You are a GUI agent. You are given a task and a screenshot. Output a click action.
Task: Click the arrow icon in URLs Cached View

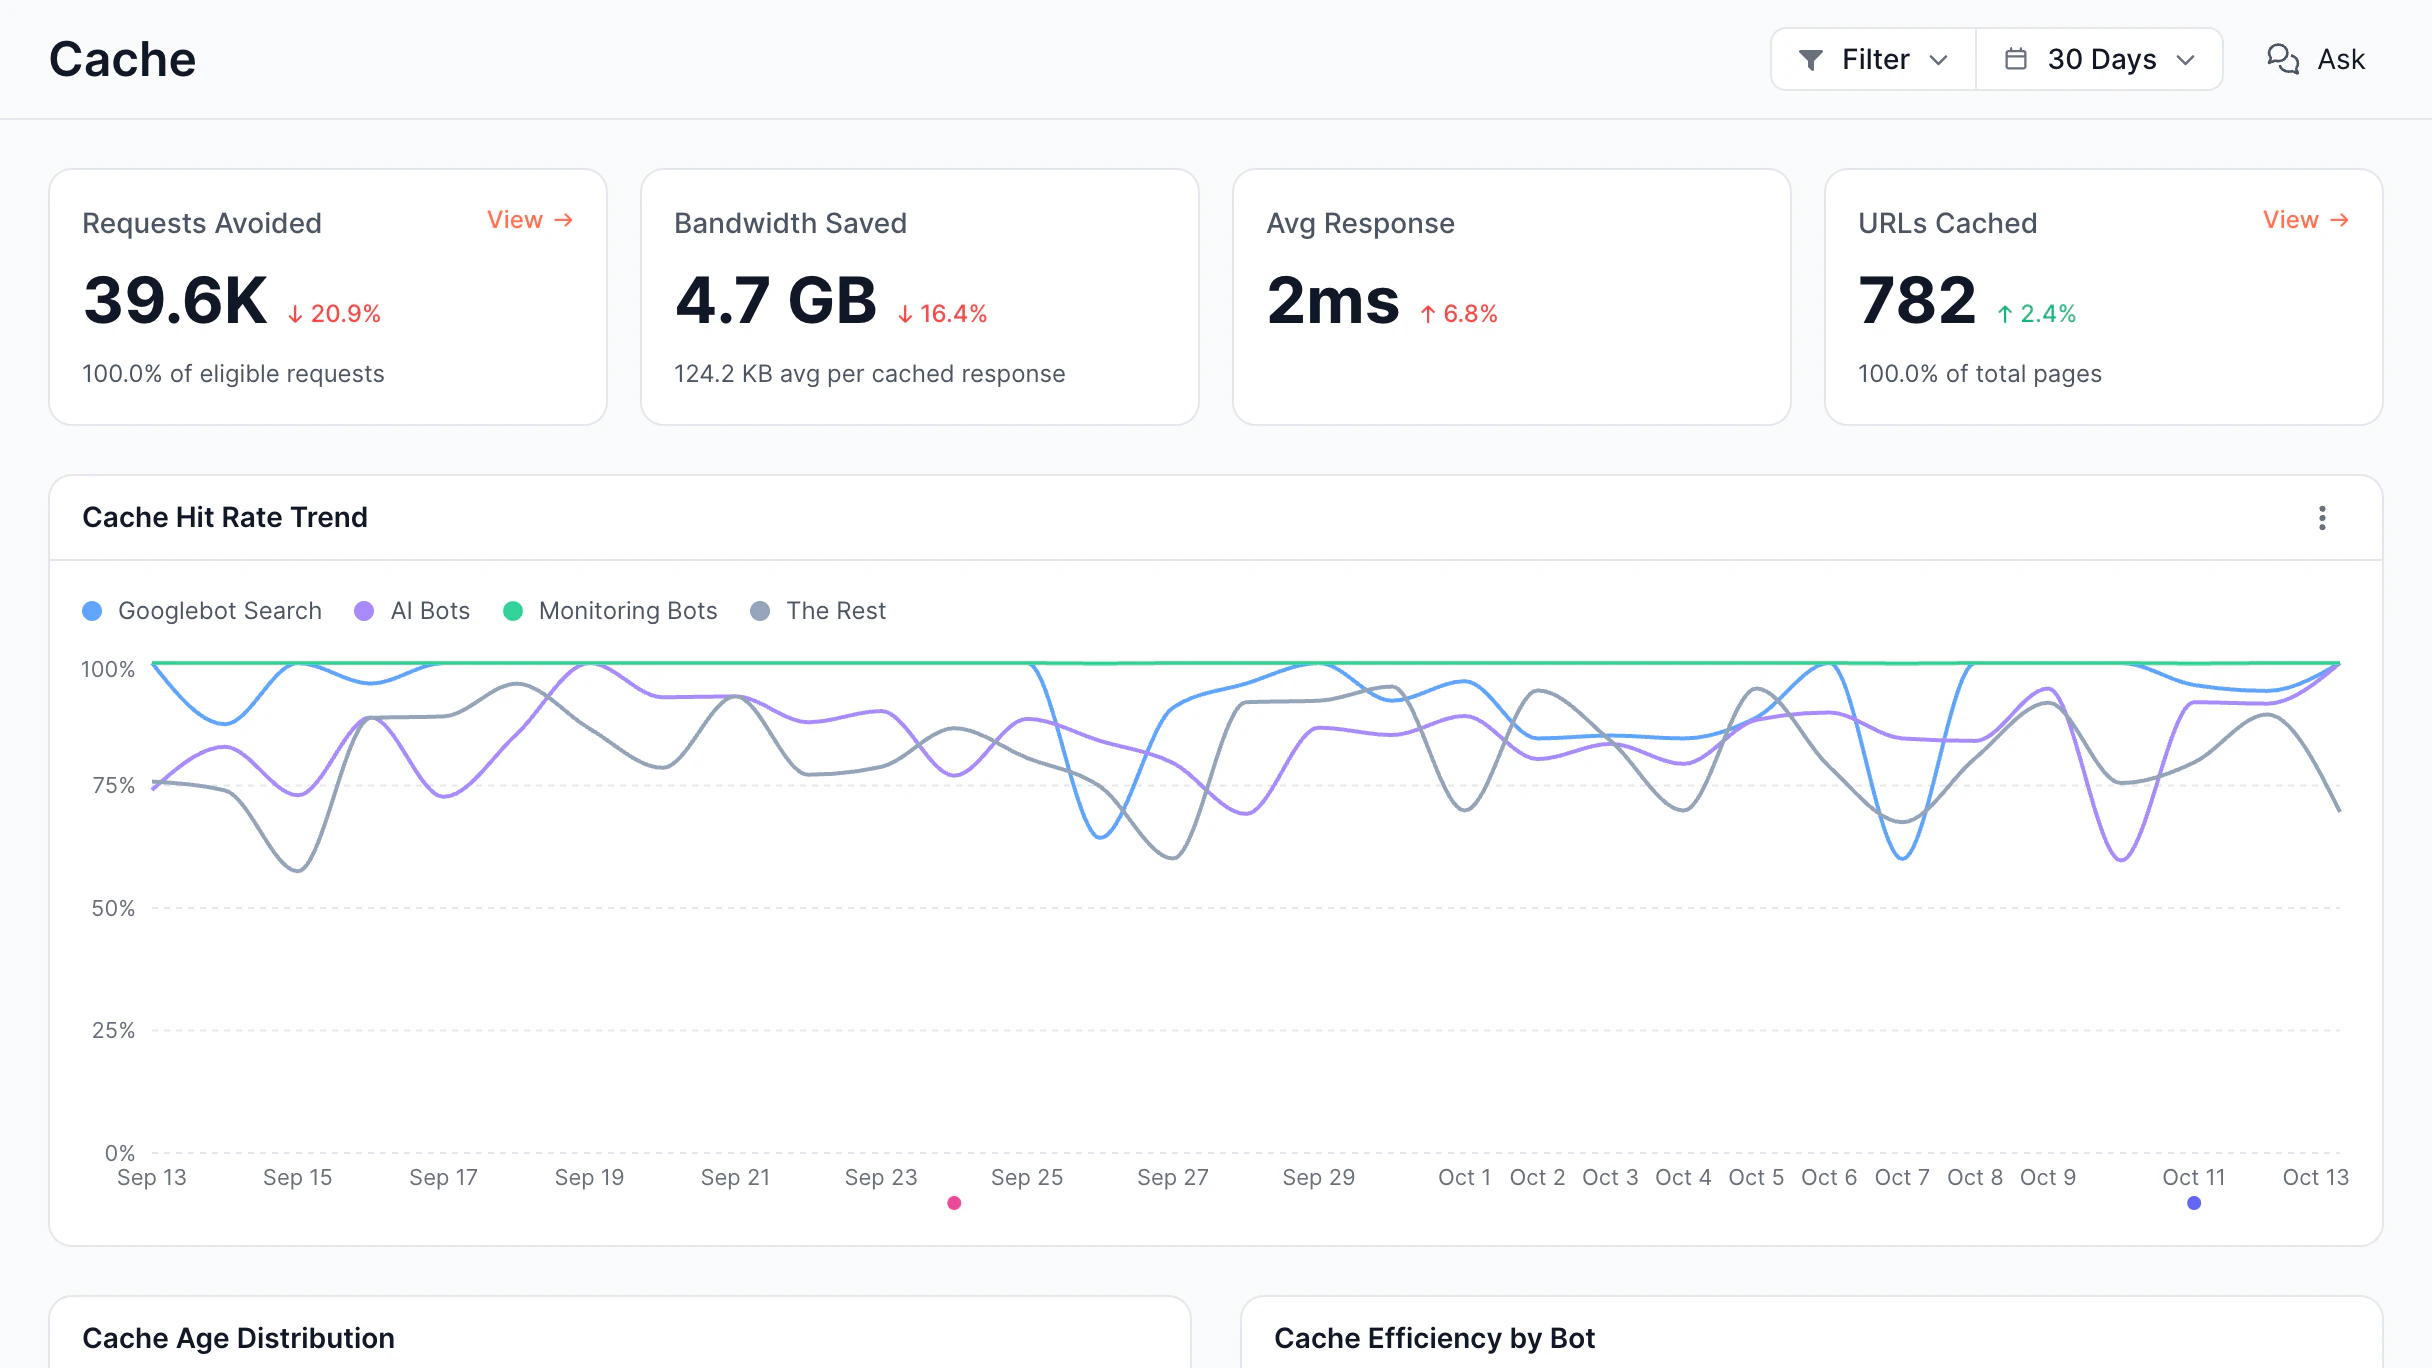coord(2339,220)
